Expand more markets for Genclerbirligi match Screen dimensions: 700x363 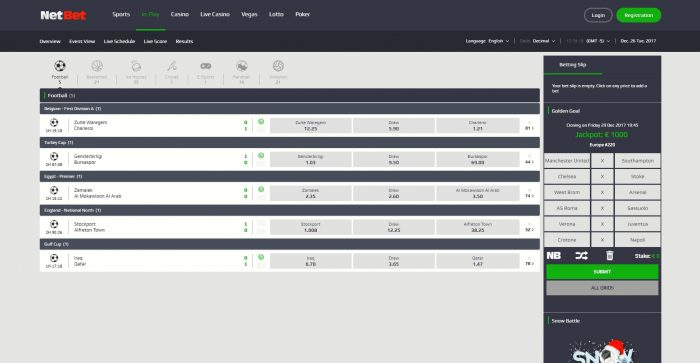529,162
